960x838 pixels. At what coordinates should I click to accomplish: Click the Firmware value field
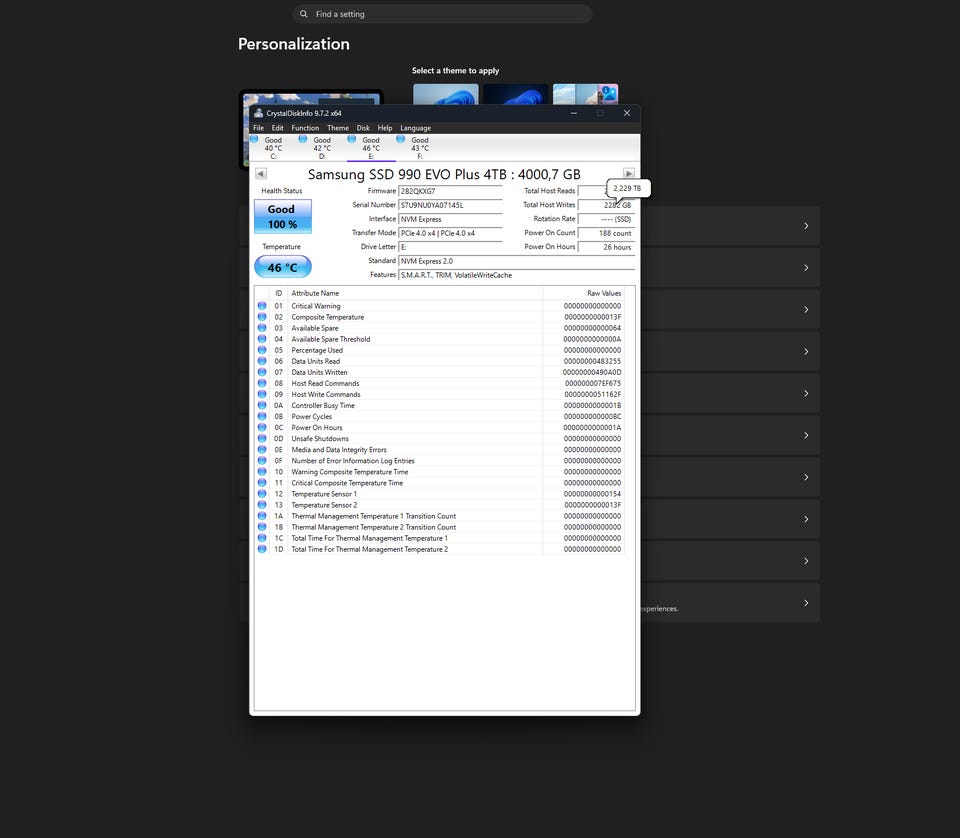tap(450, 191)
